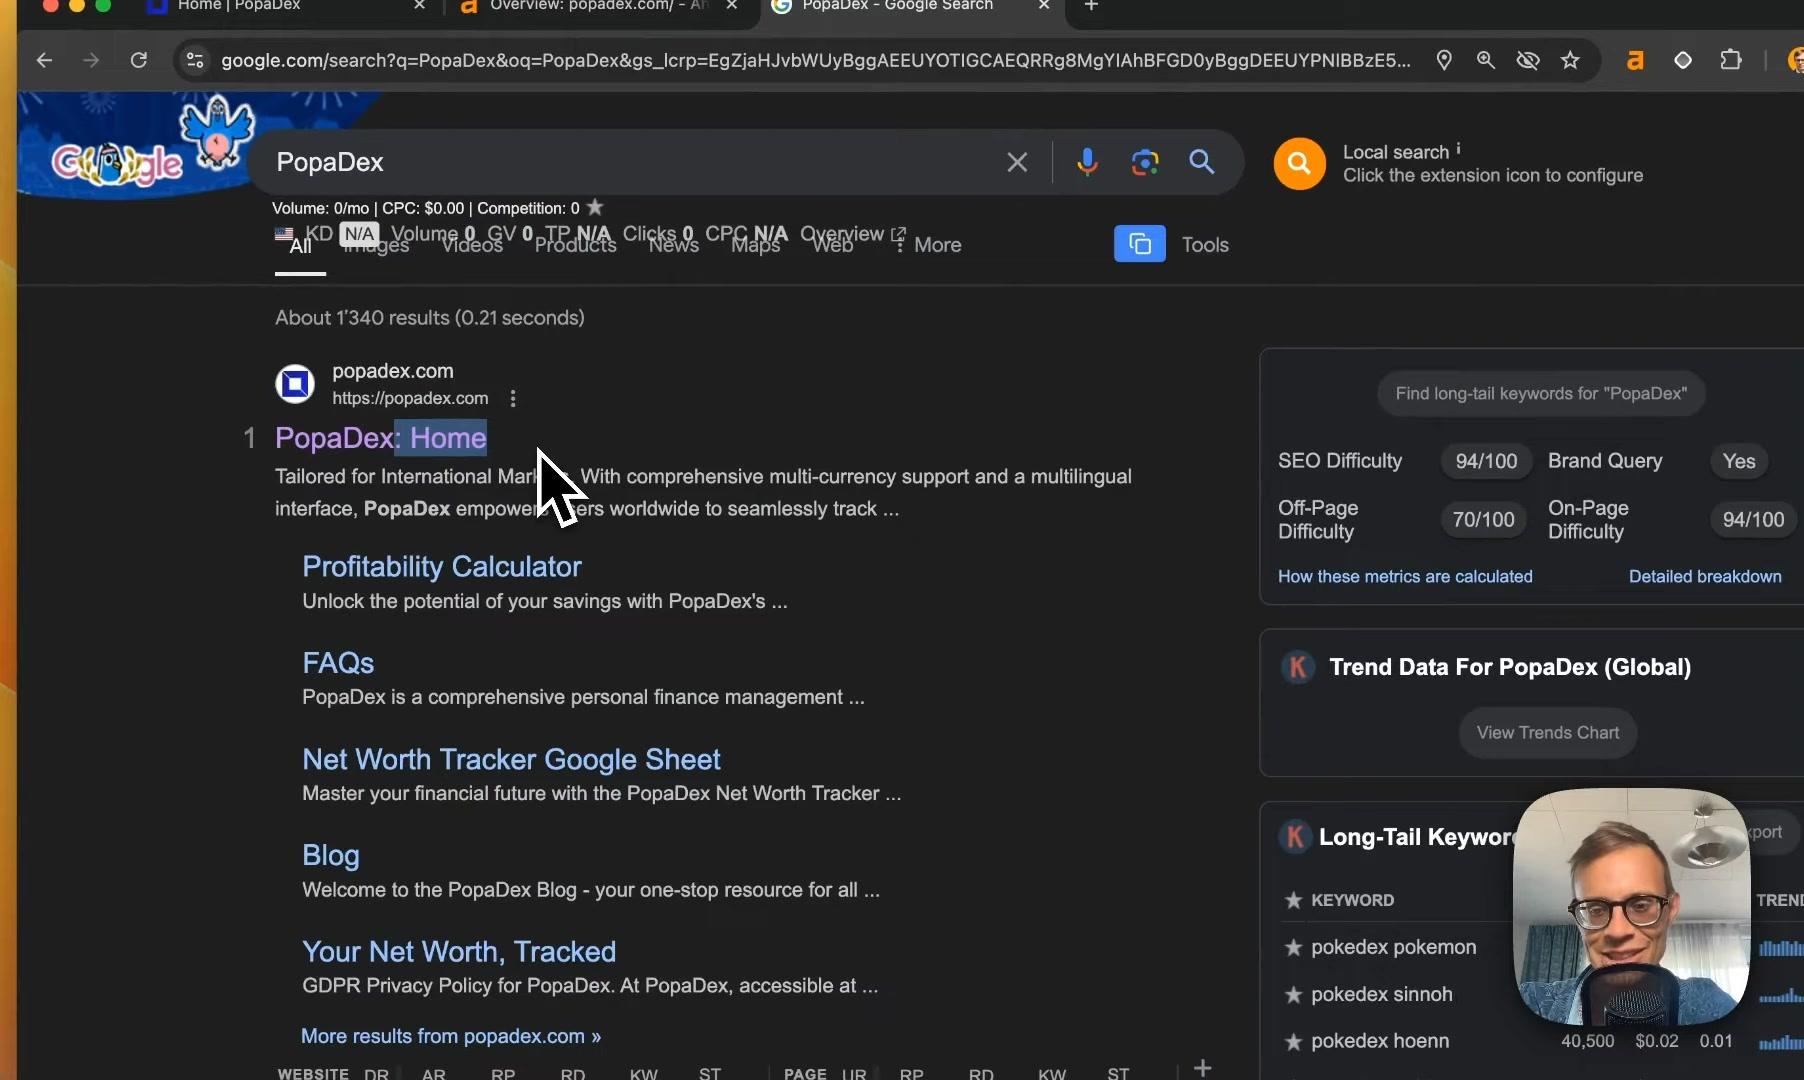Open the three-dot menu beside popadex.com result

coord(513,398)
